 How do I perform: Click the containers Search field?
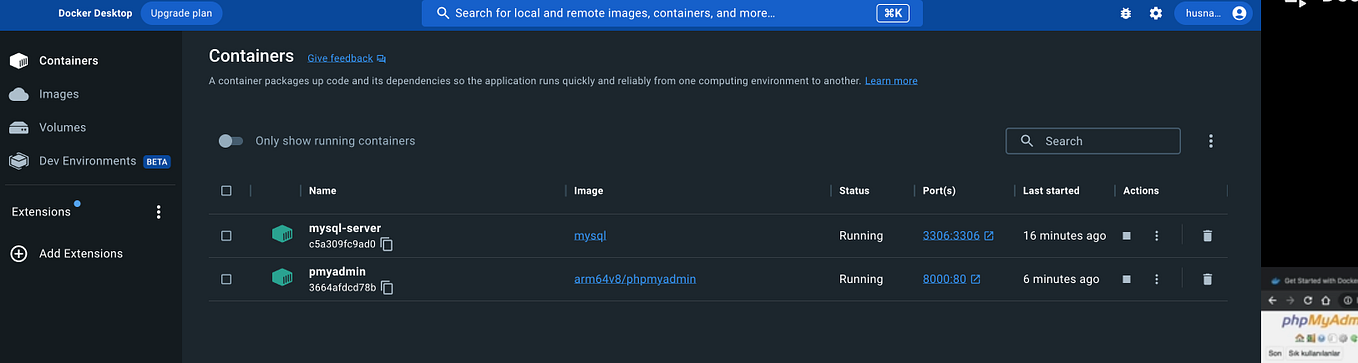1093,141
